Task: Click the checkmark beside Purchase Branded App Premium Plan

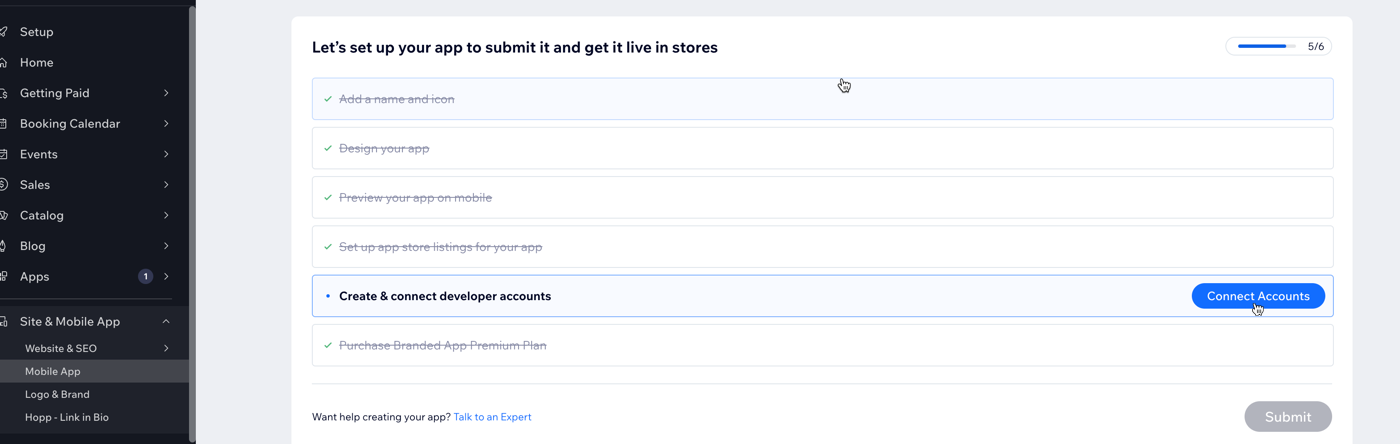Action: coord(328,345)
